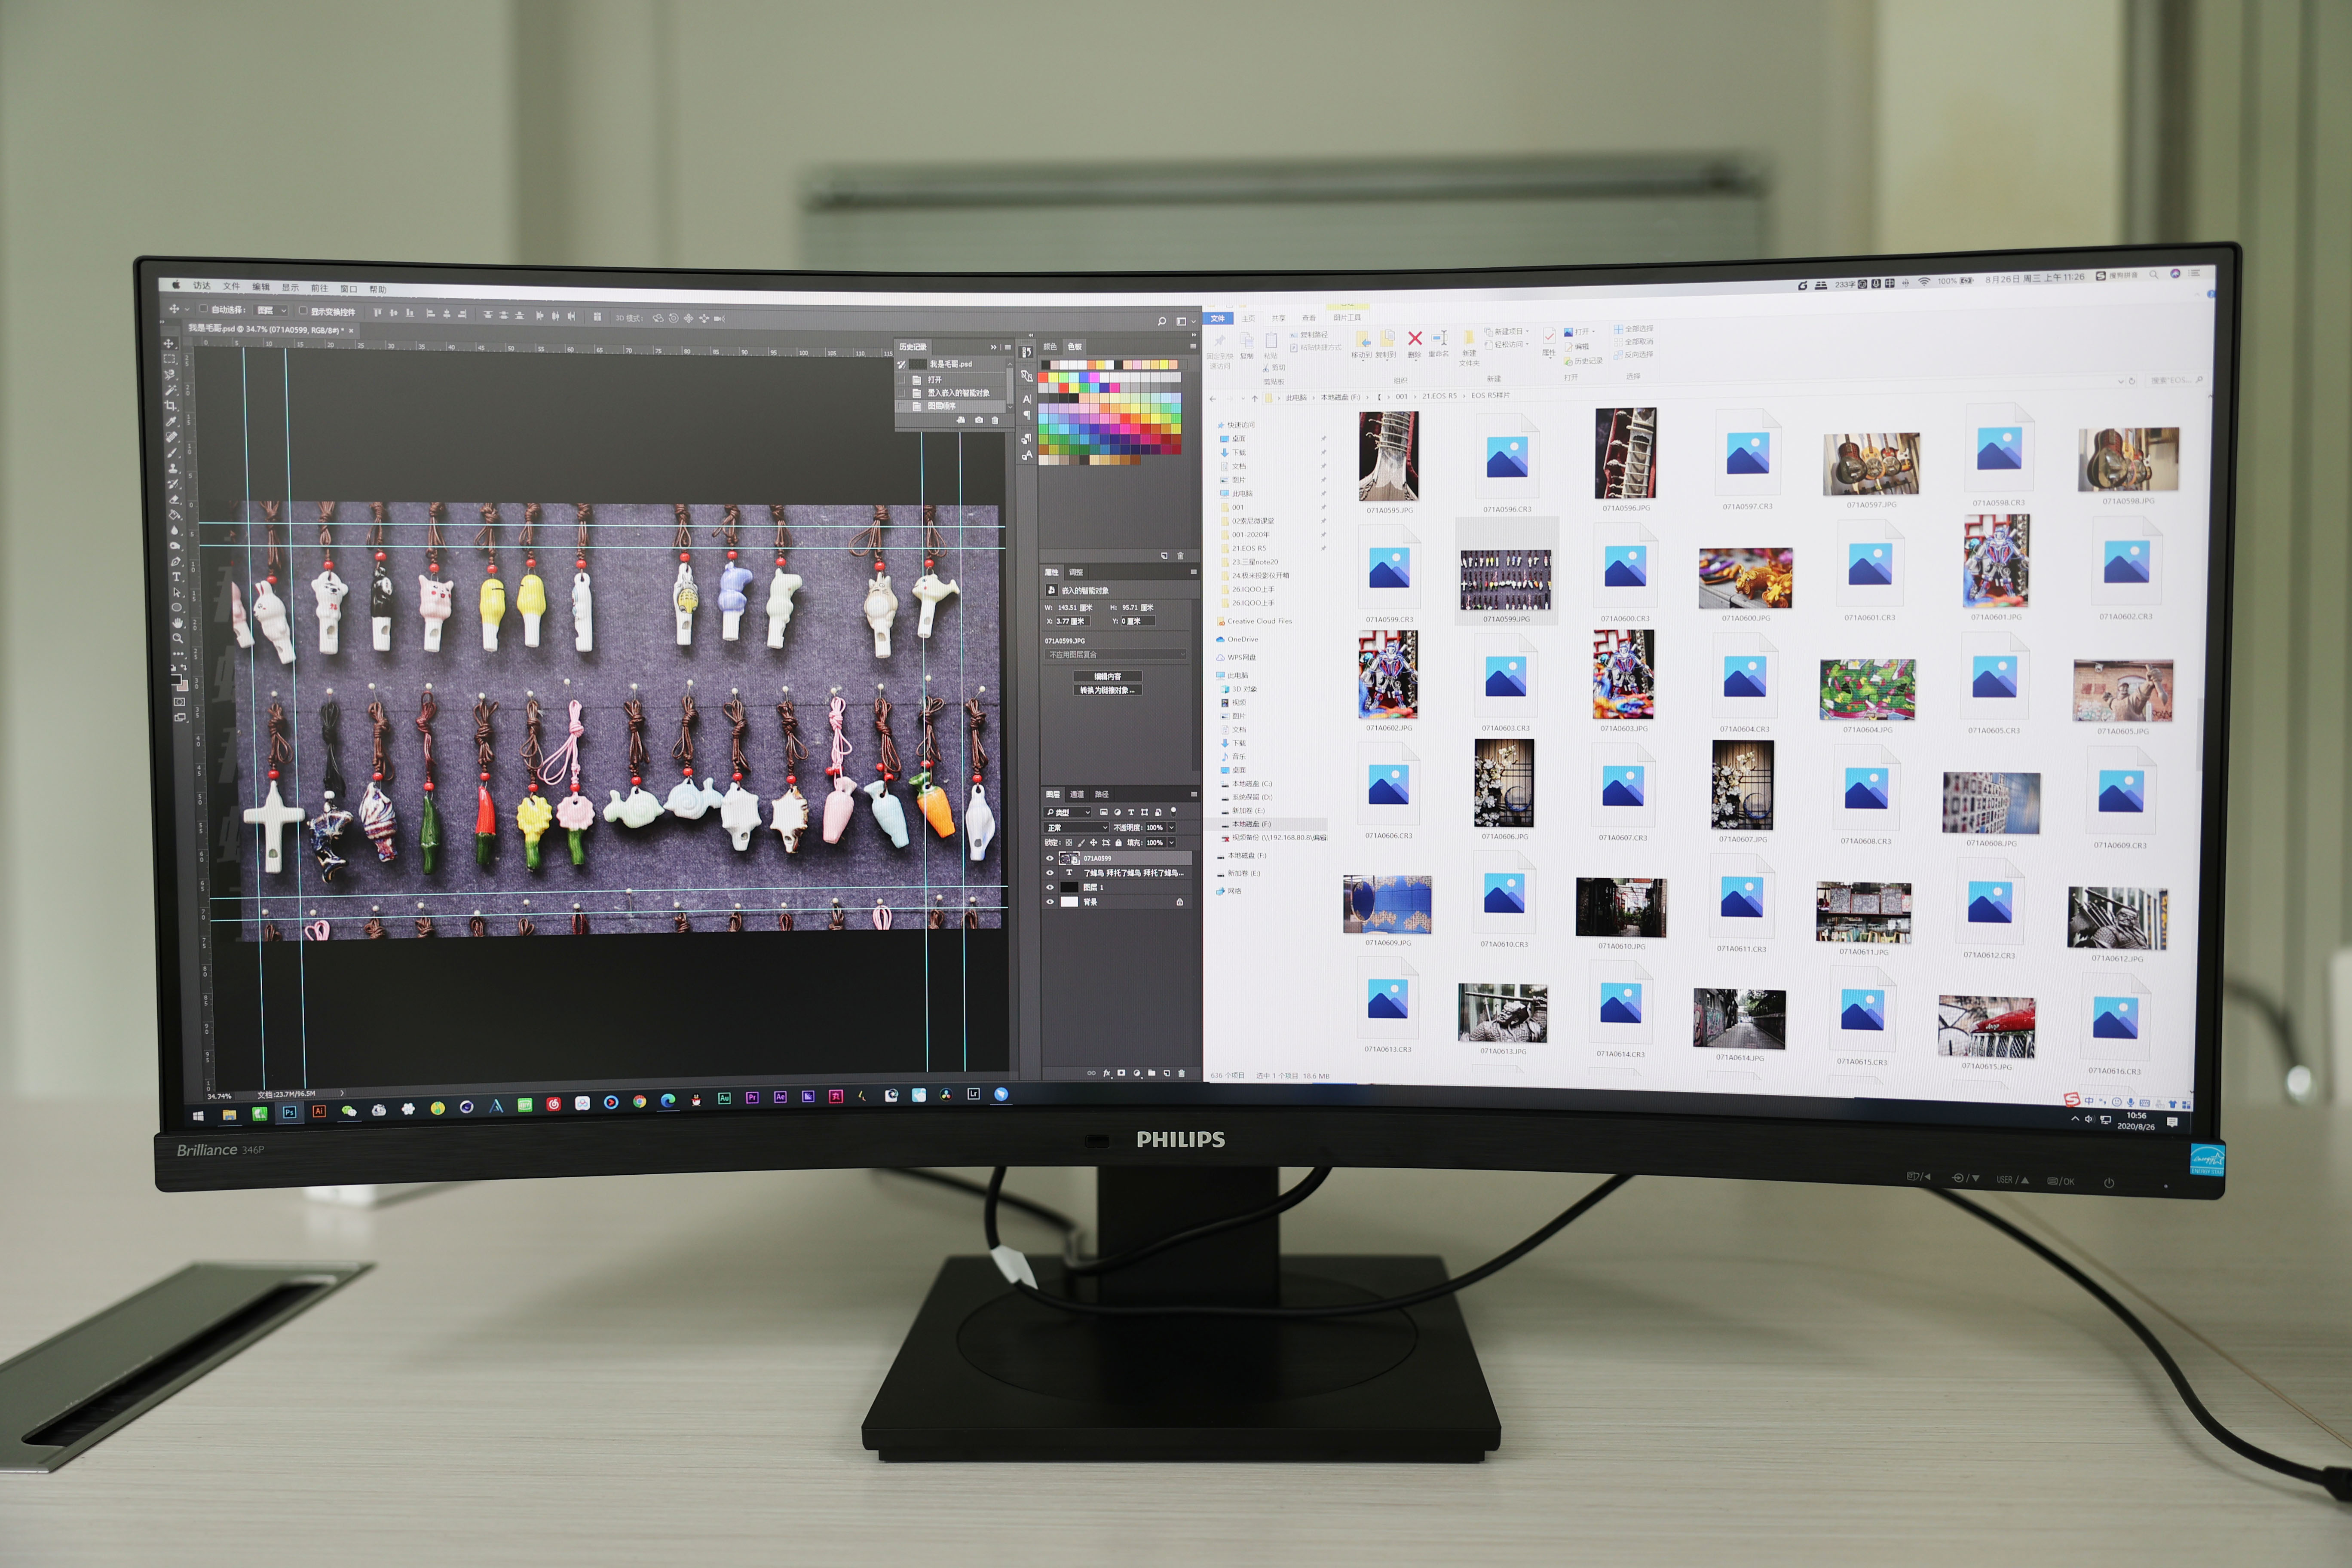Click the Windows Start button
This screenshot has width=2352, height=1568.
[199, 1116]
